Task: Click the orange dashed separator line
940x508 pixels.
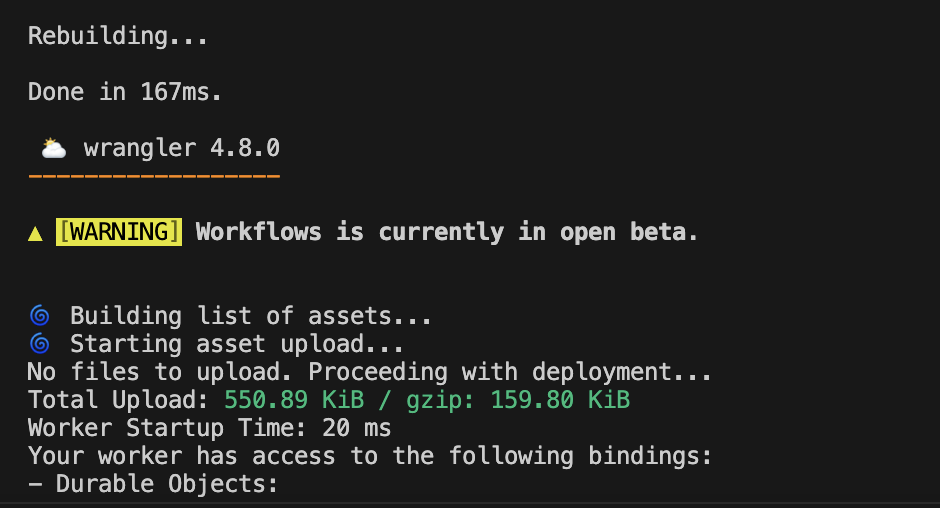Action: coord(154,177)
